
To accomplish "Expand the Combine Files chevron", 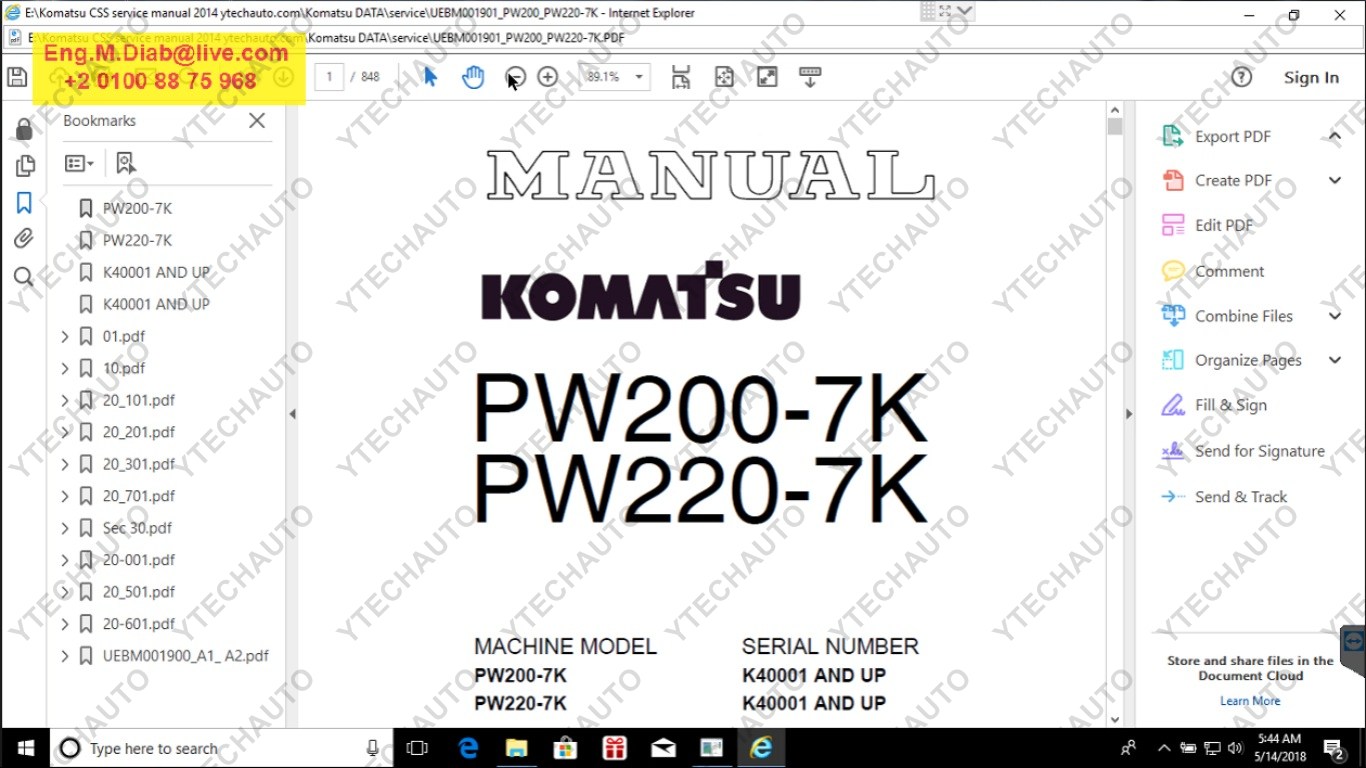I will (1334, 316).
